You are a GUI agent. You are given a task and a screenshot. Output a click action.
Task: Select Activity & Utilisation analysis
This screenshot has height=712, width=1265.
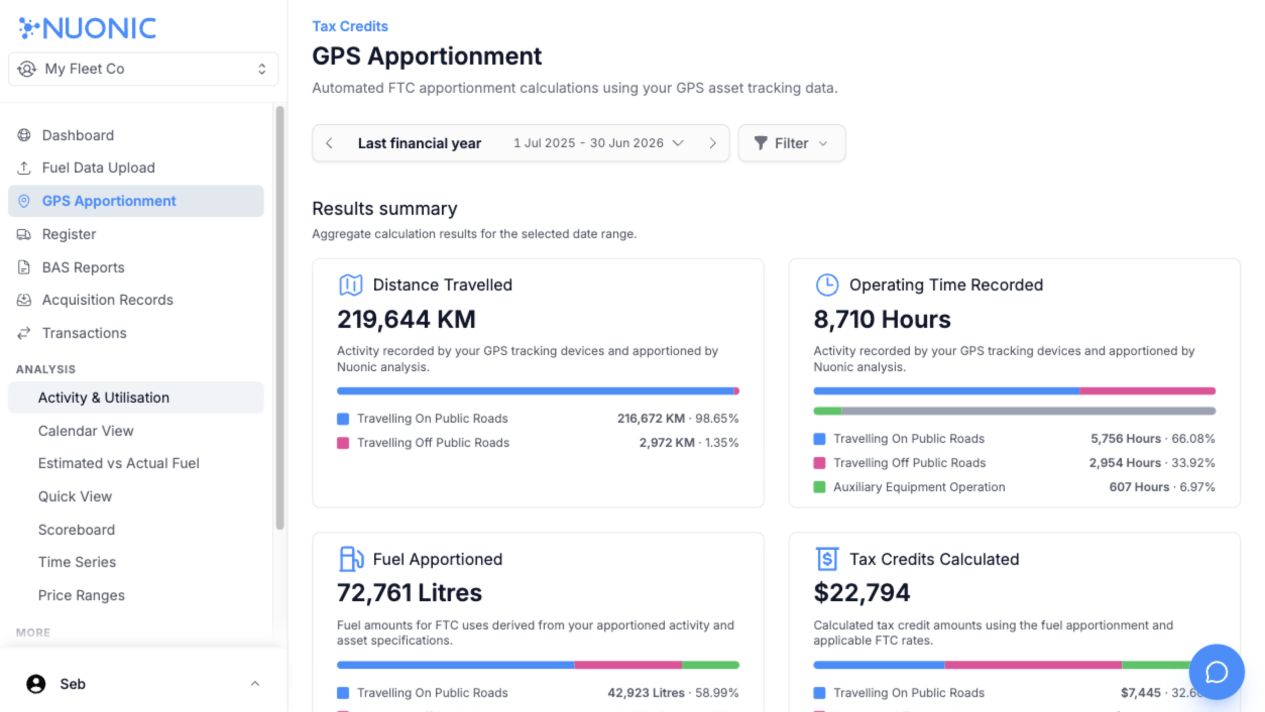coord(136,397)
